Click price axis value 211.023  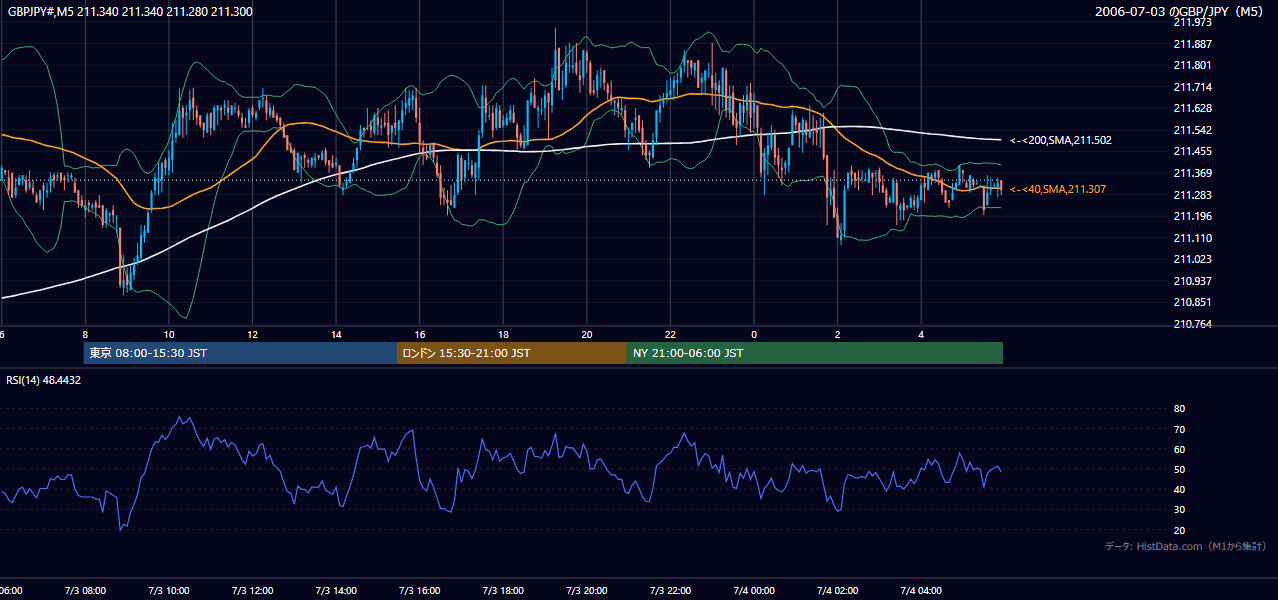click(1191, 259)
